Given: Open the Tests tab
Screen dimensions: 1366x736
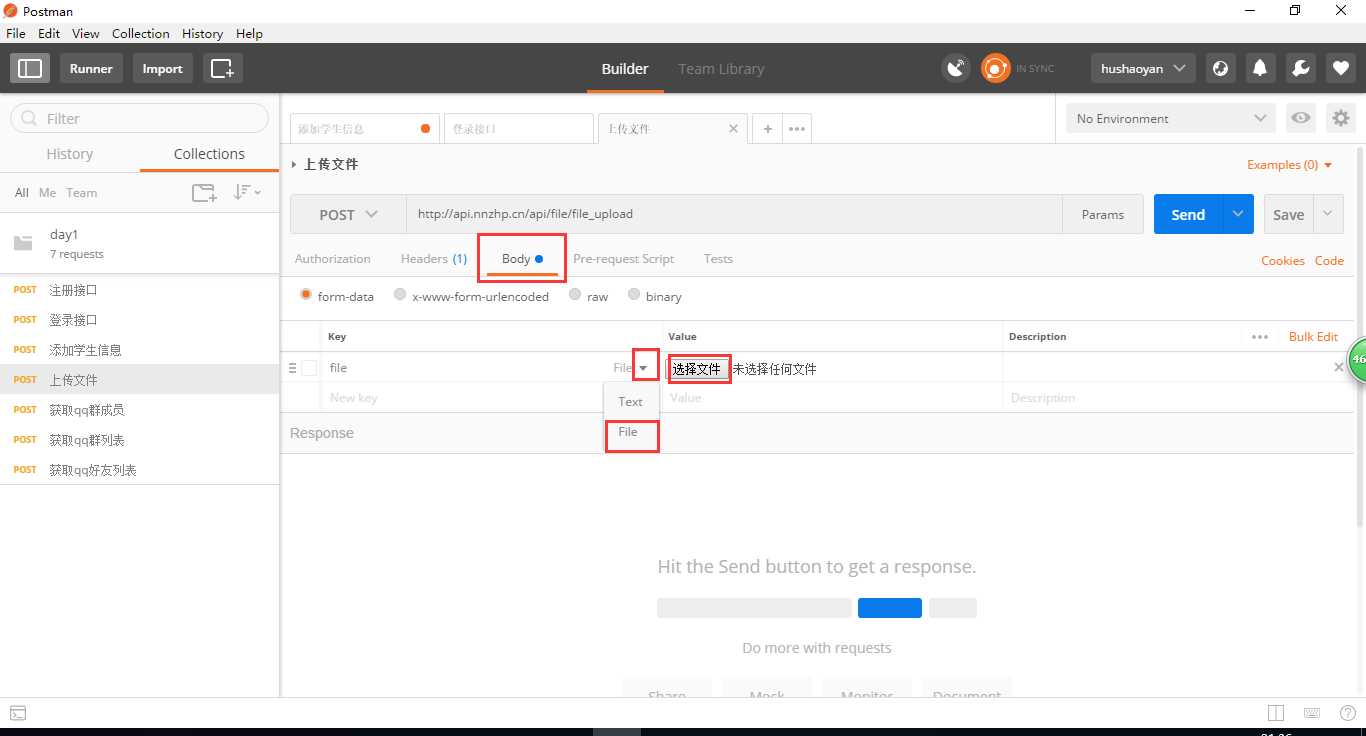Looking at the screenshot, I should tap(718, 258).
